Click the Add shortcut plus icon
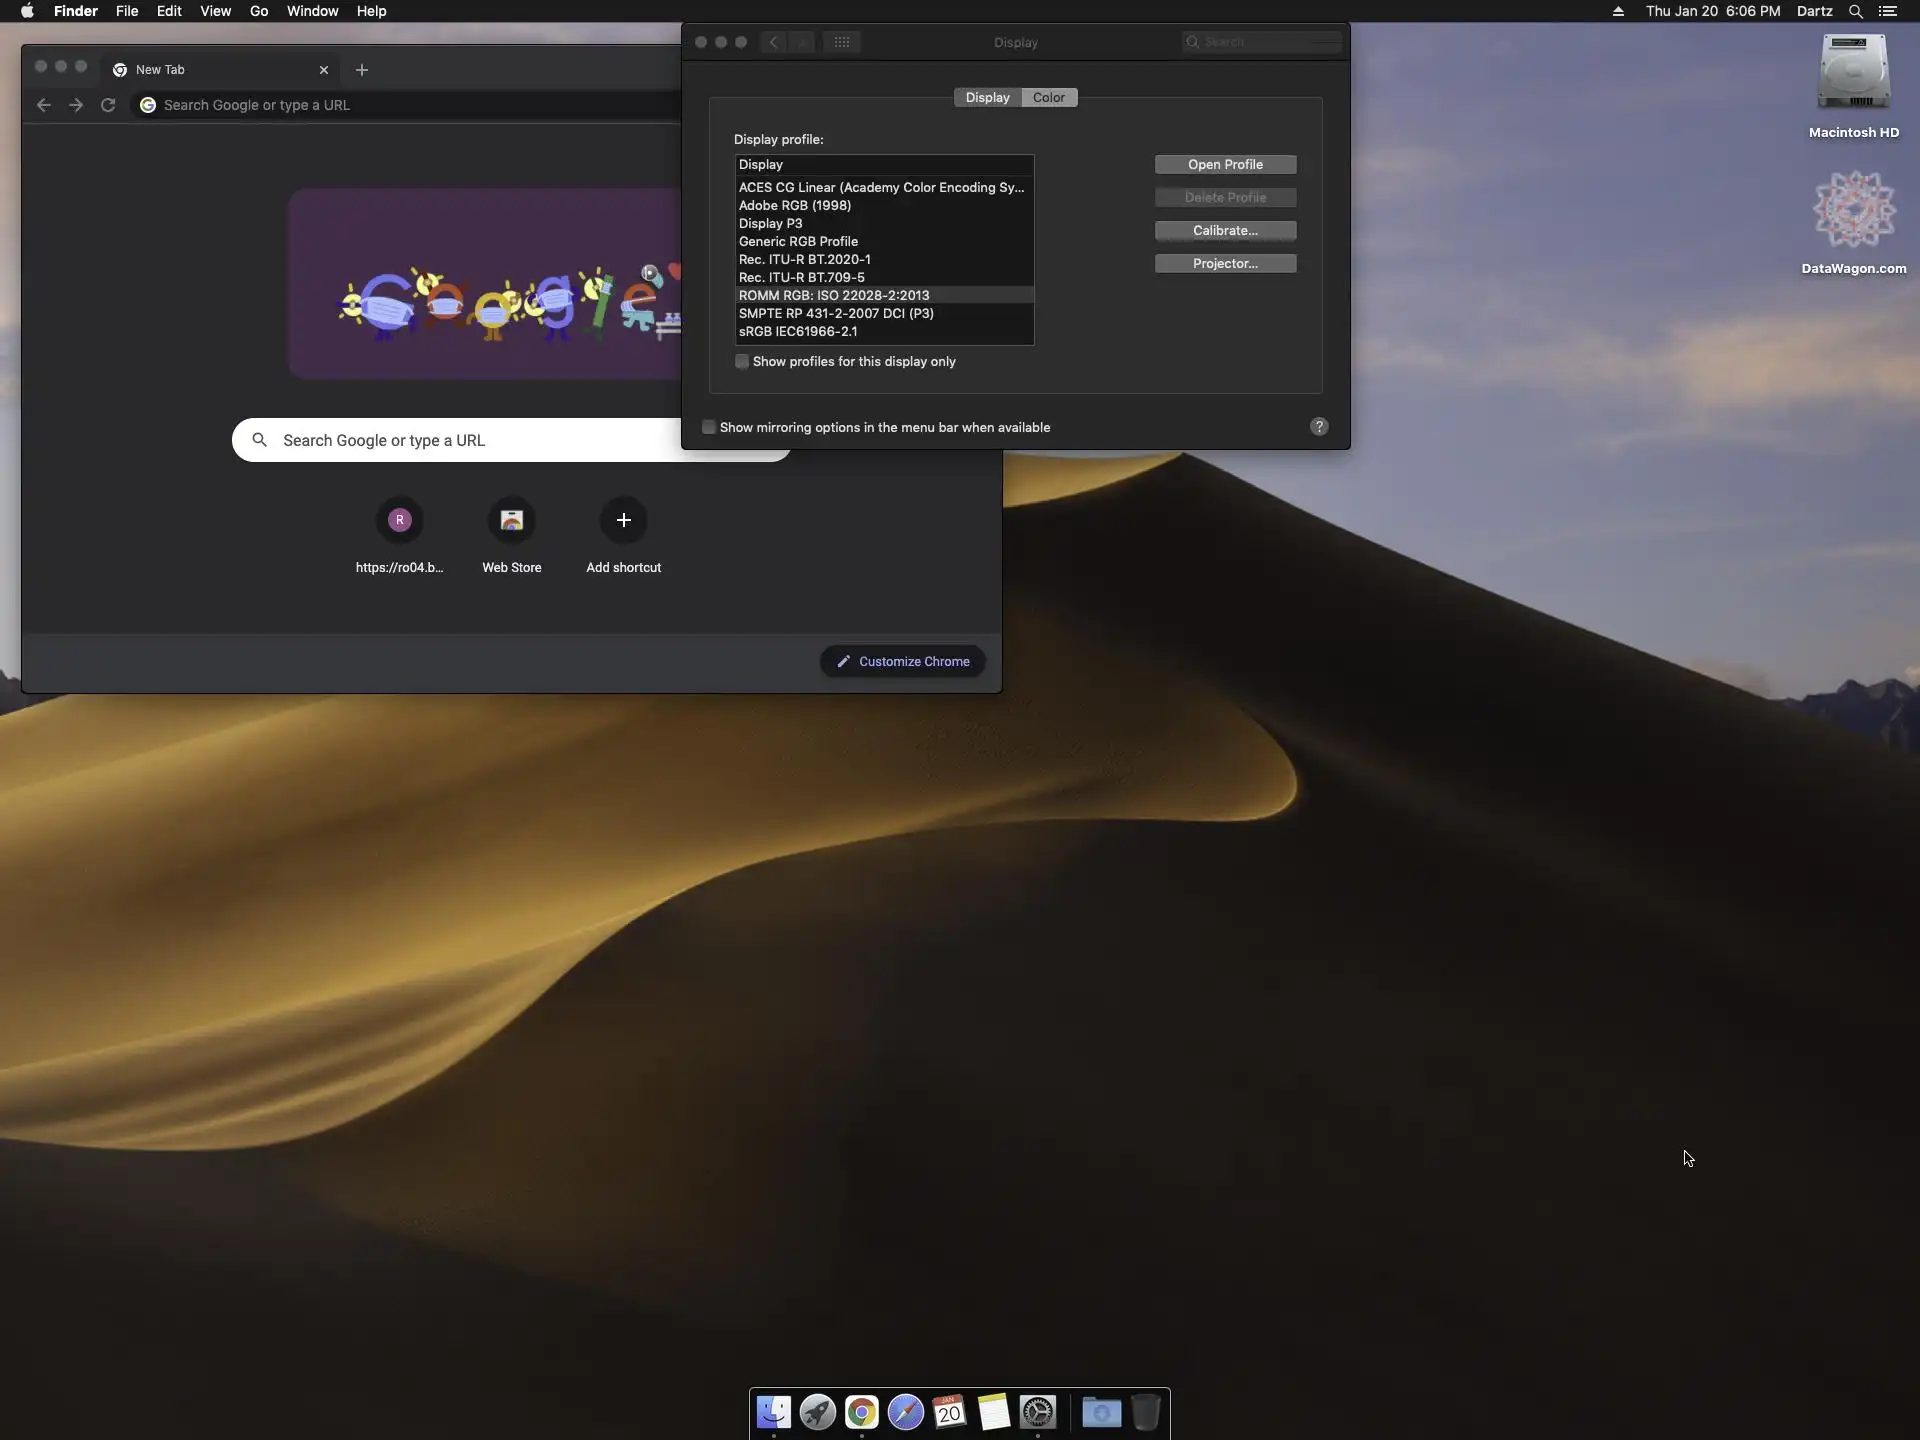Viewport: 1920px width, 1440px height. [x=623, y=520]
